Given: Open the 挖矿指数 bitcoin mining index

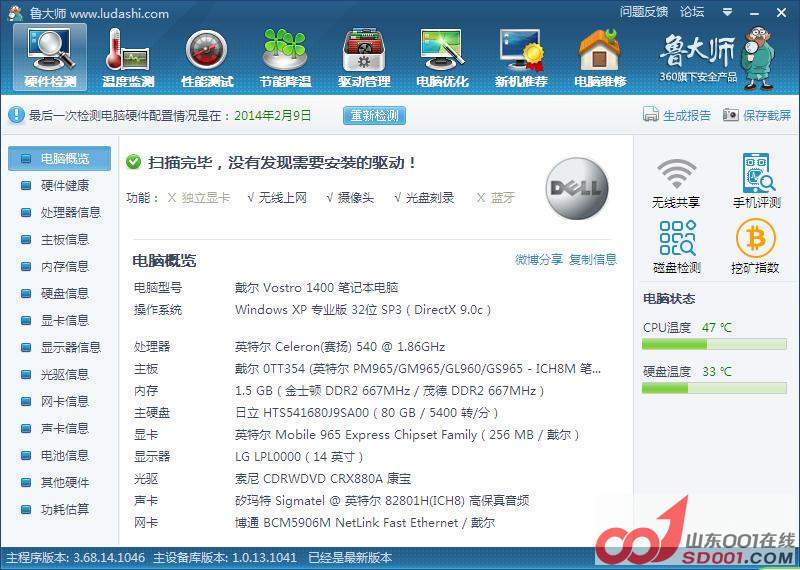Looking at the screenshot, I should point(756,247).
